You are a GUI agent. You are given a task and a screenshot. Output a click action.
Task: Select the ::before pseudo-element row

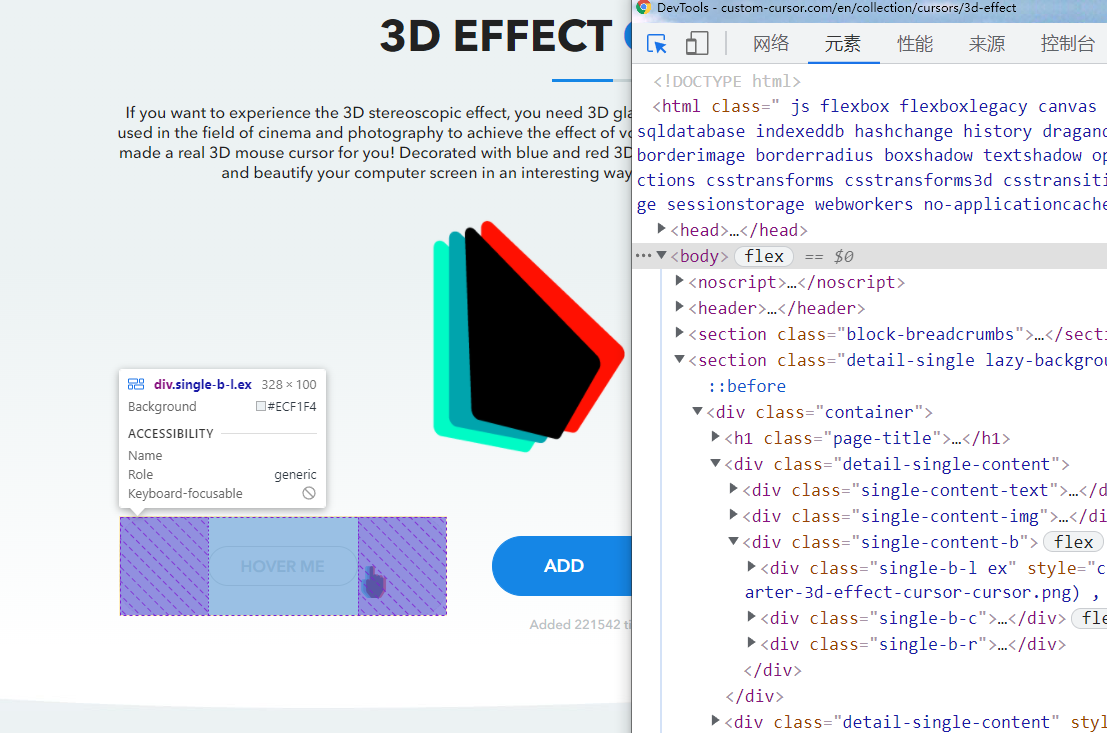pos(747,386)
